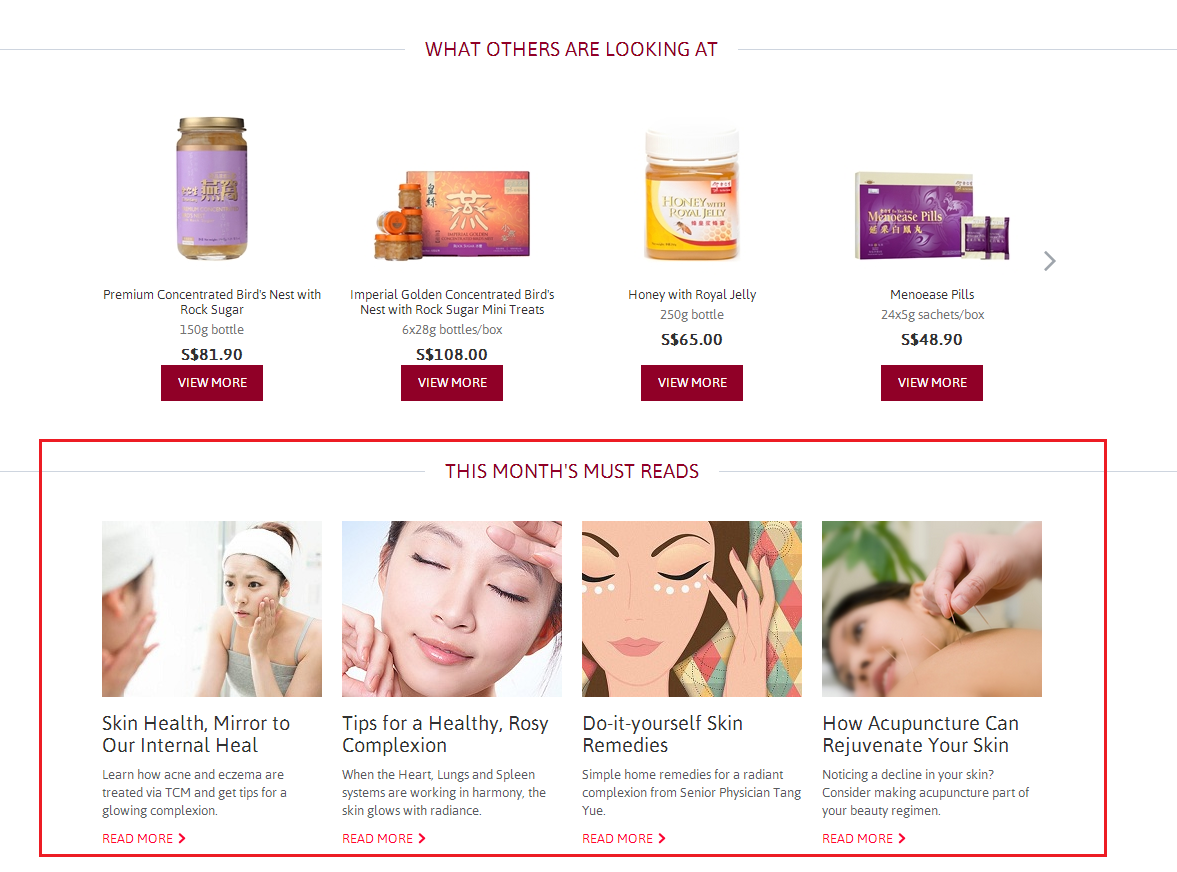Open the honey jar product image
1177x872 pixels.
click(x=692, y=194)
